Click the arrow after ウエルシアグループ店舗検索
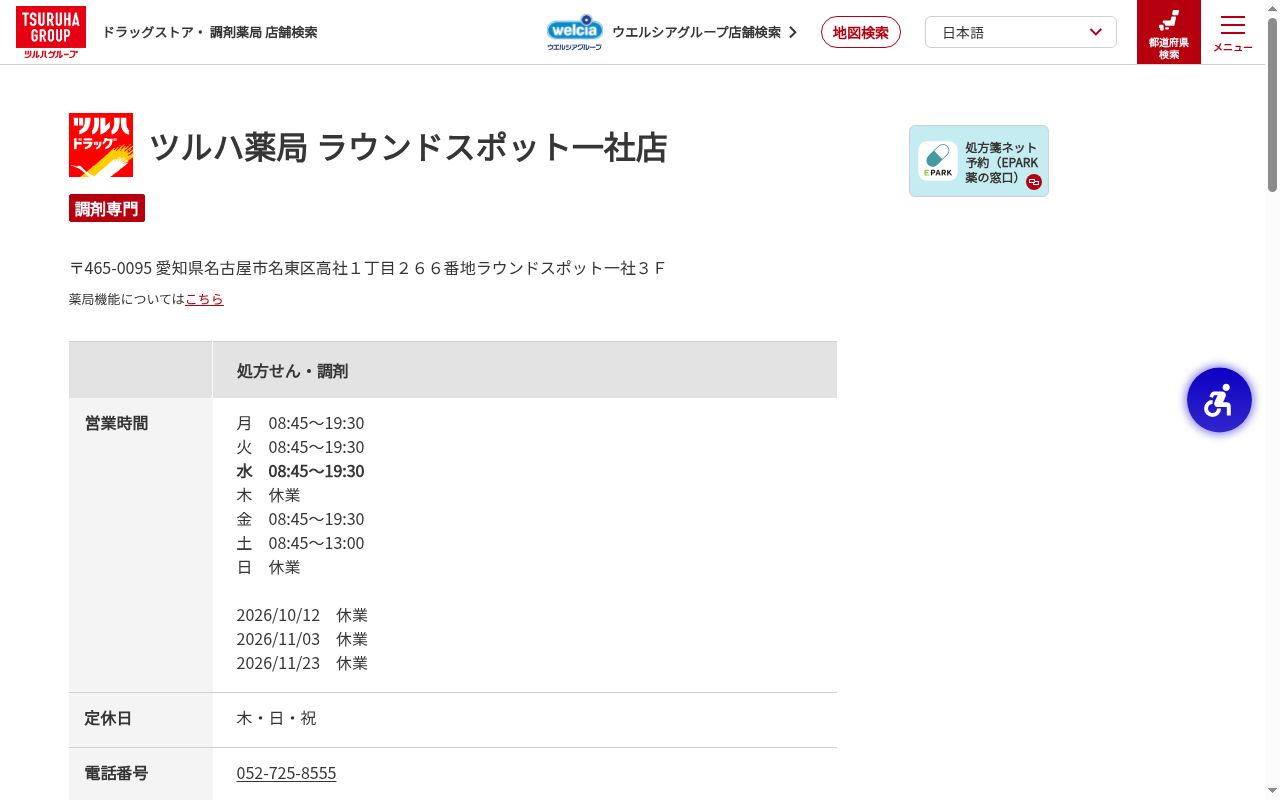This screenshot has height=800, width=1280. coord(793,32)
